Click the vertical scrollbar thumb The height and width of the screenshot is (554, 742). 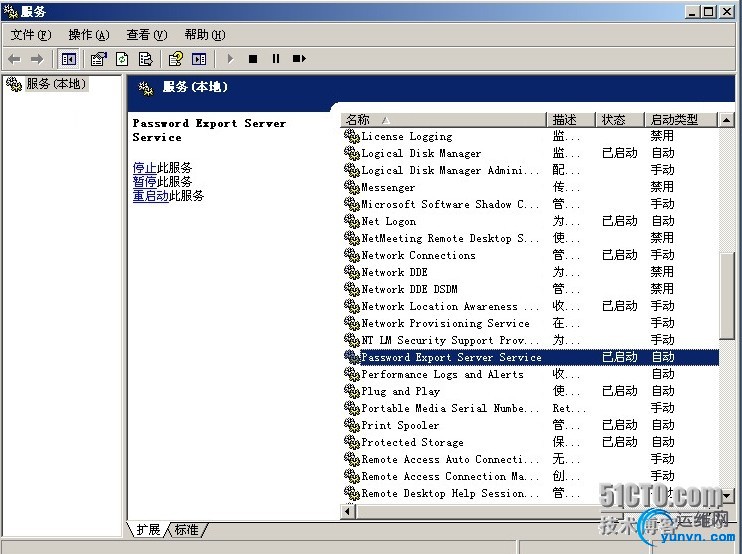tap(726, 296)
